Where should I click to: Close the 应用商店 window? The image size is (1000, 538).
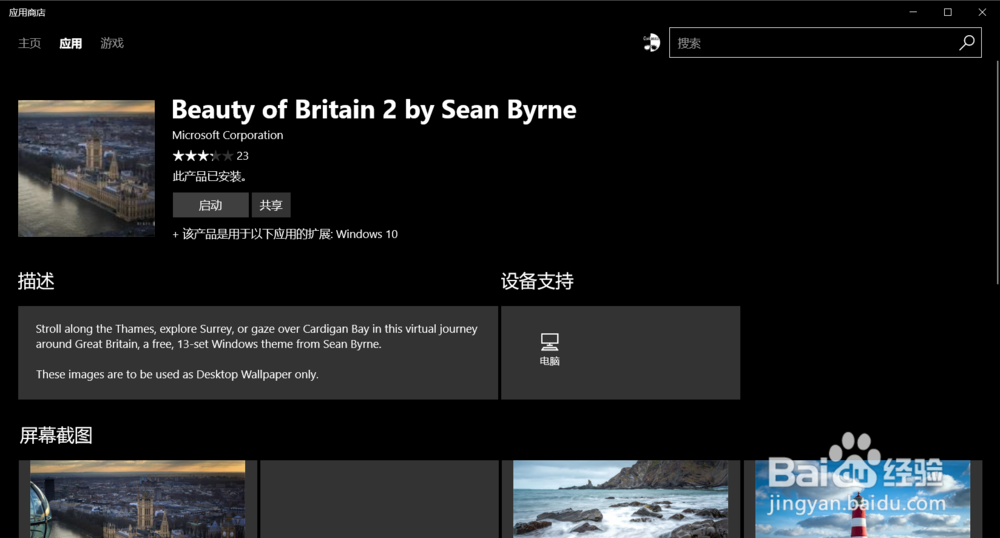coord(982,12)
